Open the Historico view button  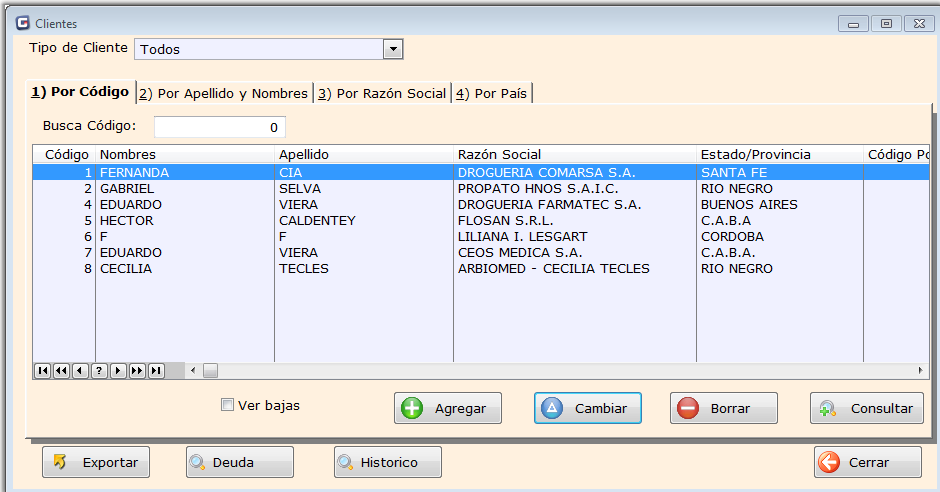(x=387, y=462)
